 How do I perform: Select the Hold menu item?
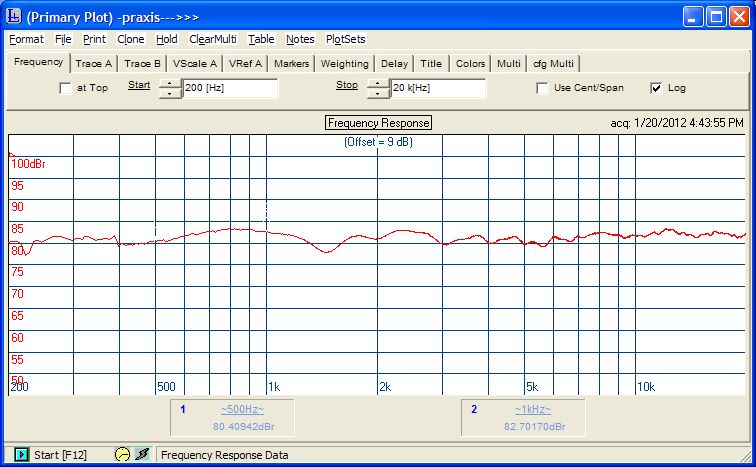pos(167,39)
